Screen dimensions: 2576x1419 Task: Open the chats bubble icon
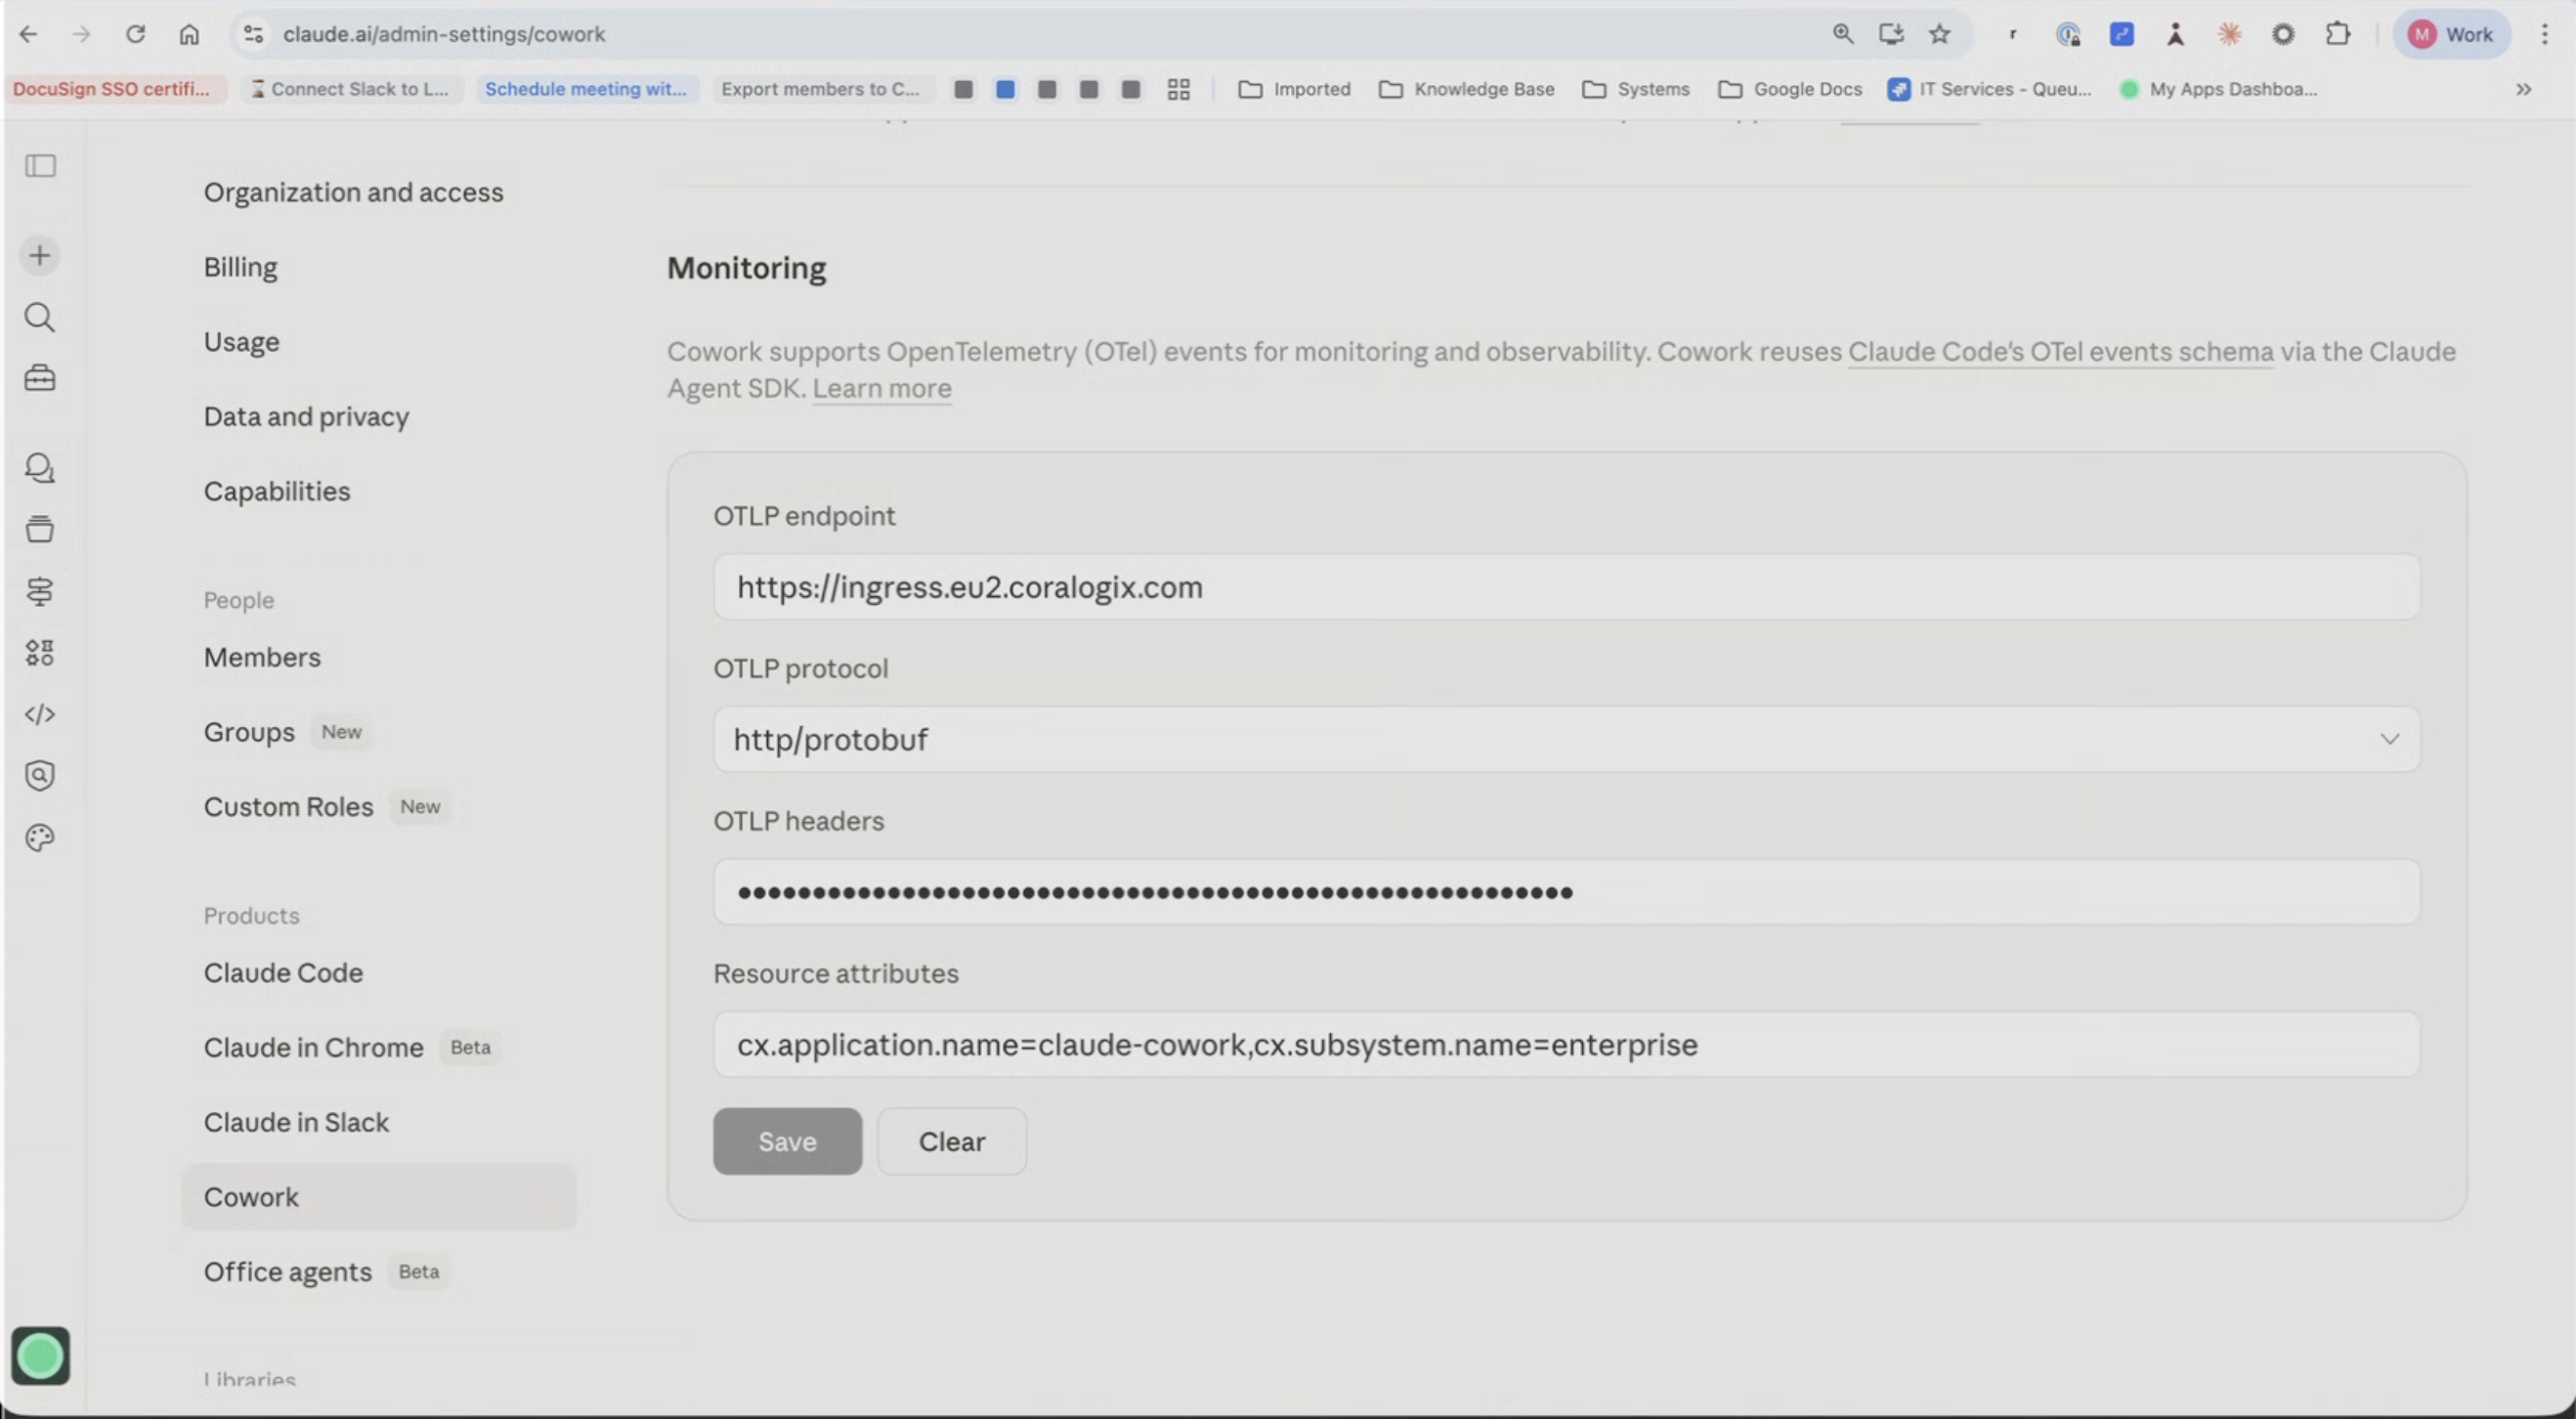click(40, 468)
